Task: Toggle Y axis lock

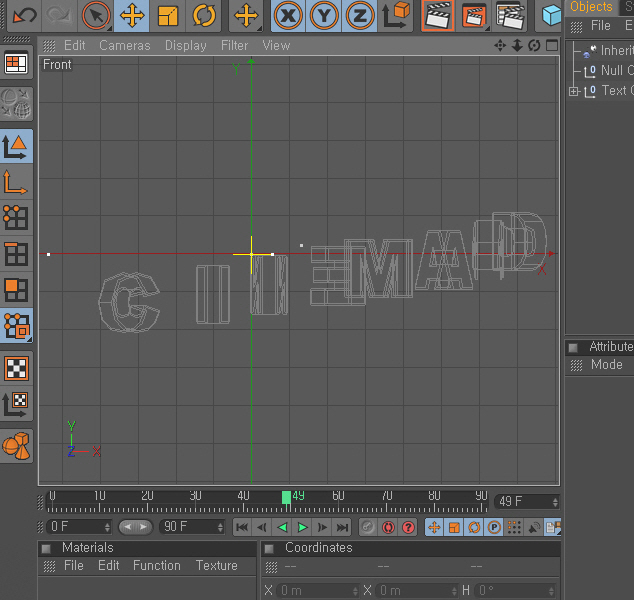Action: point(324,15)
